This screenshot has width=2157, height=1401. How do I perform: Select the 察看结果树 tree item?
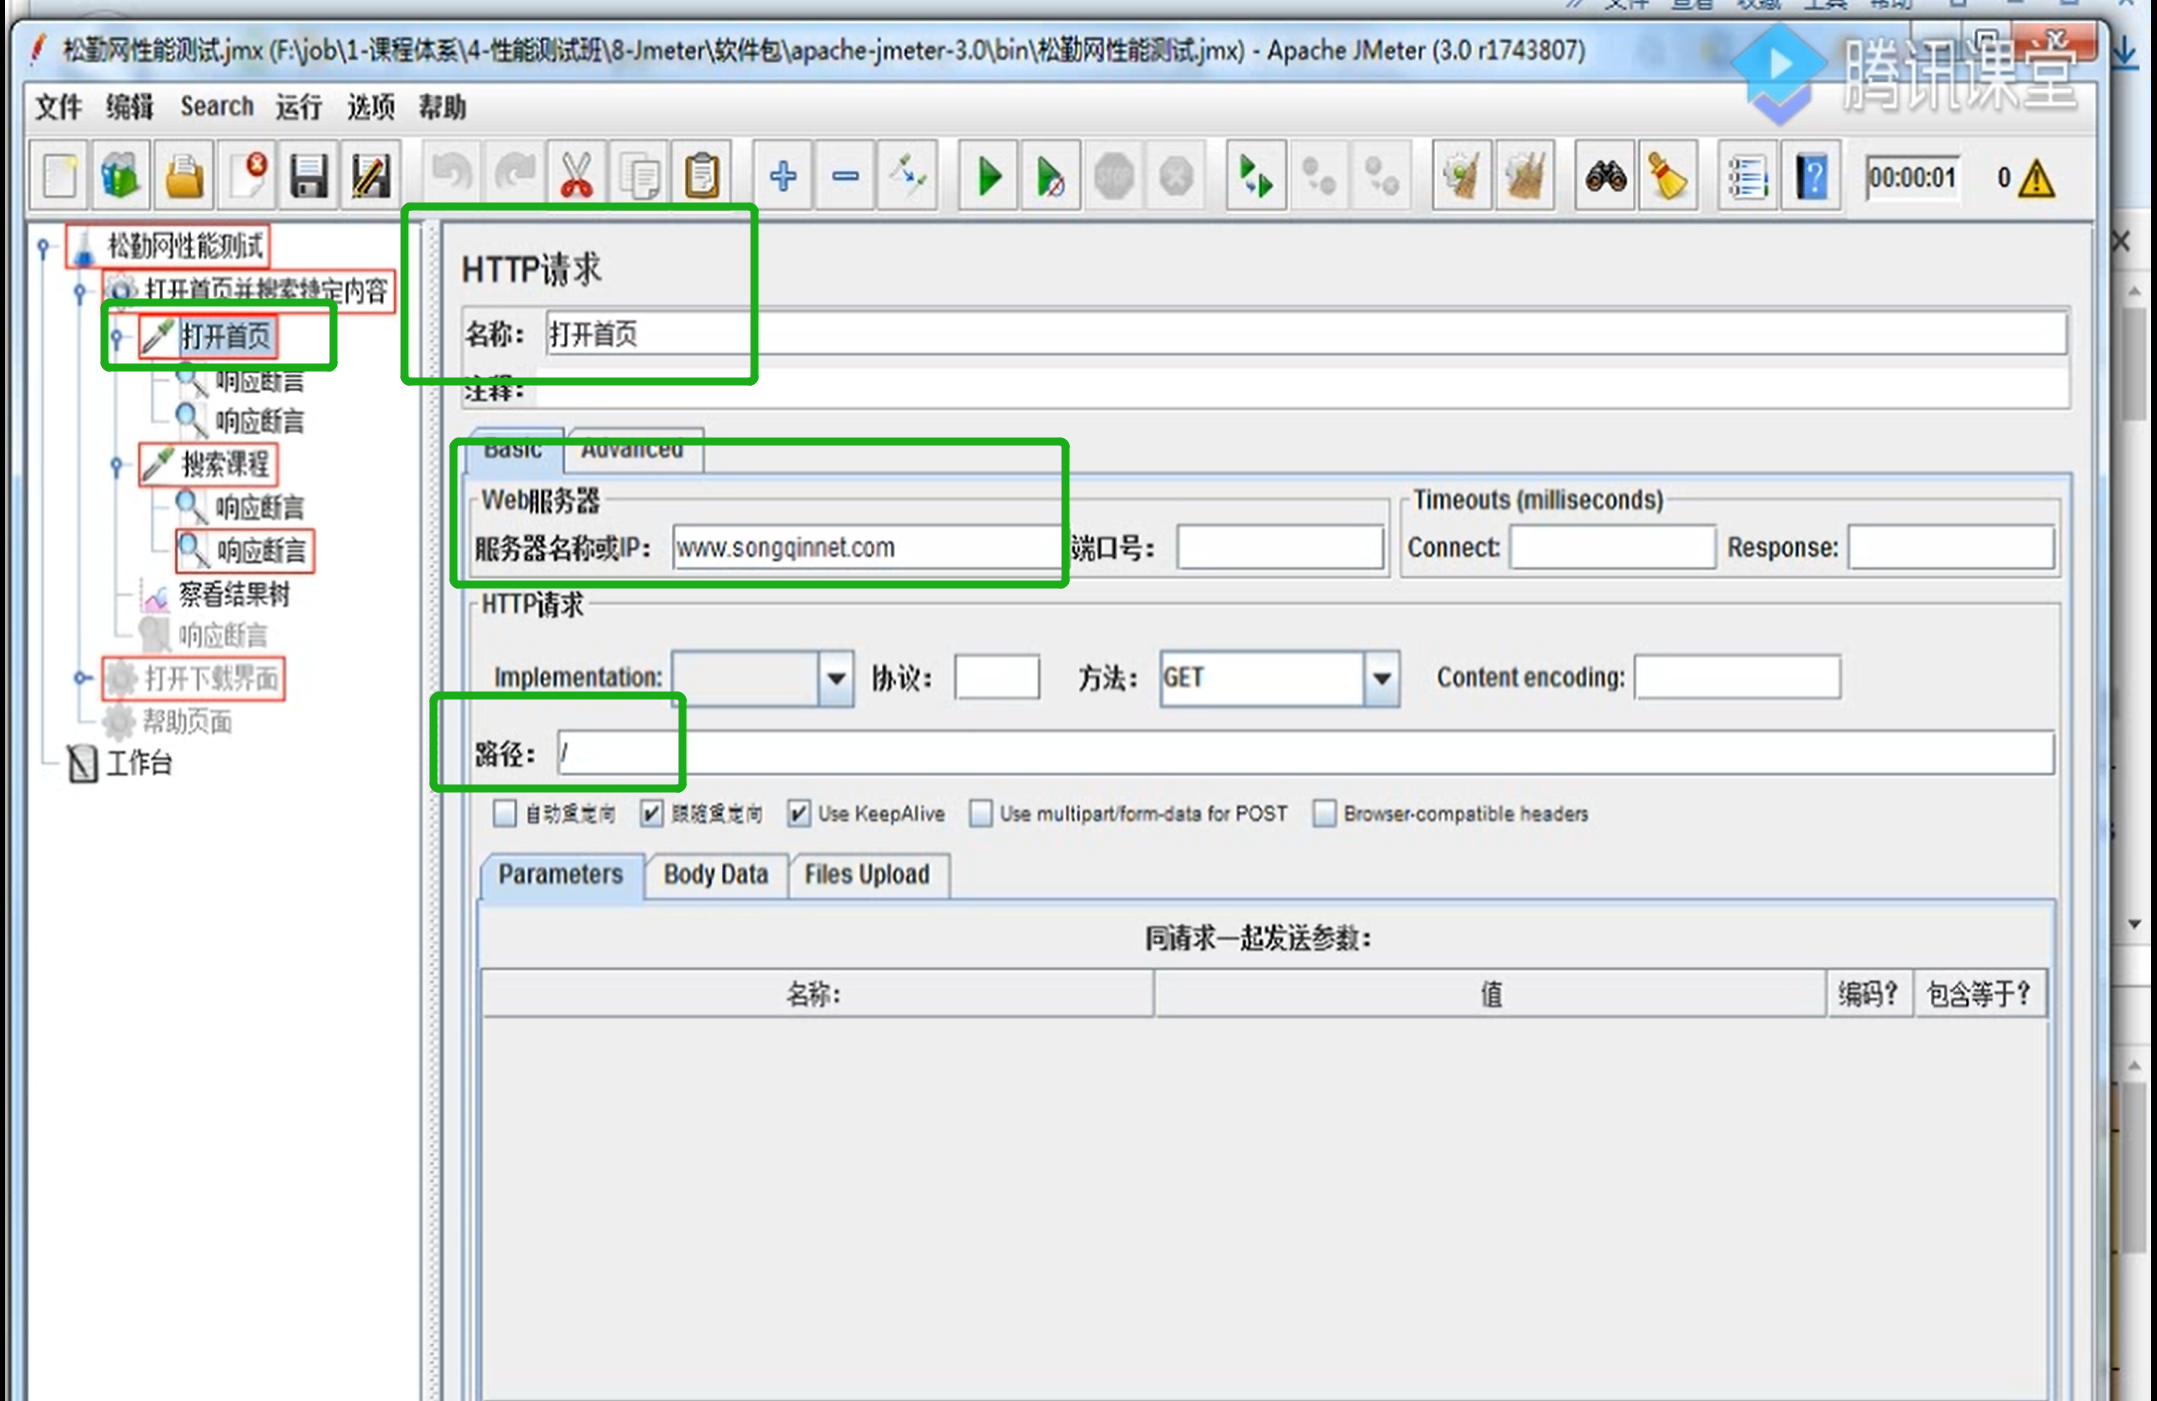click(x=233, y=595)
